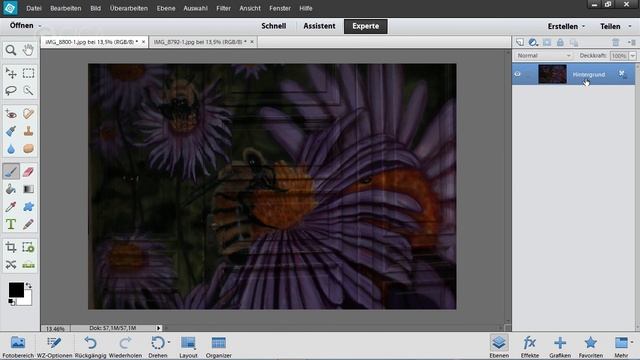The height and width of the screenshot is (360, 640).
Task: Select the Recompose tool
Action: coord(28,247)
